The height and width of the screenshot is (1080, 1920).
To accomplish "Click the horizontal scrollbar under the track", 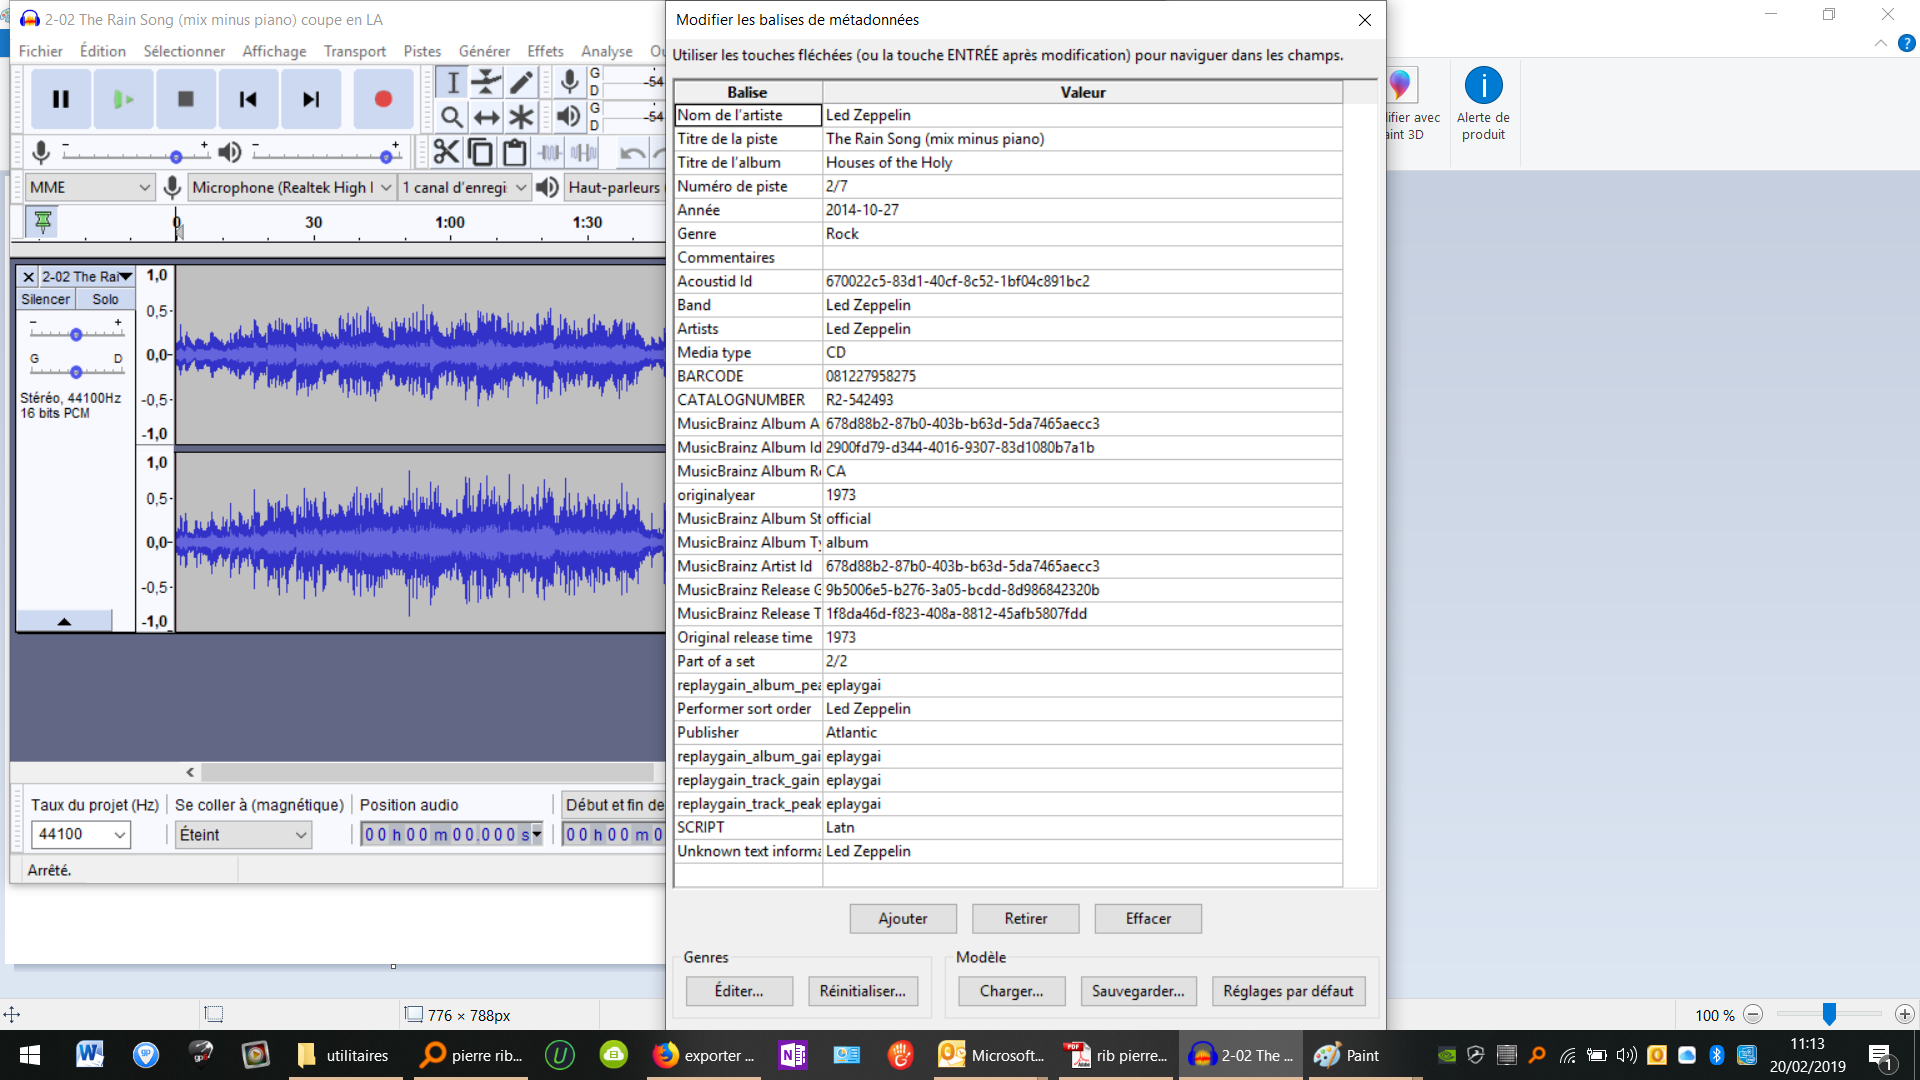I will click(428, 772).
